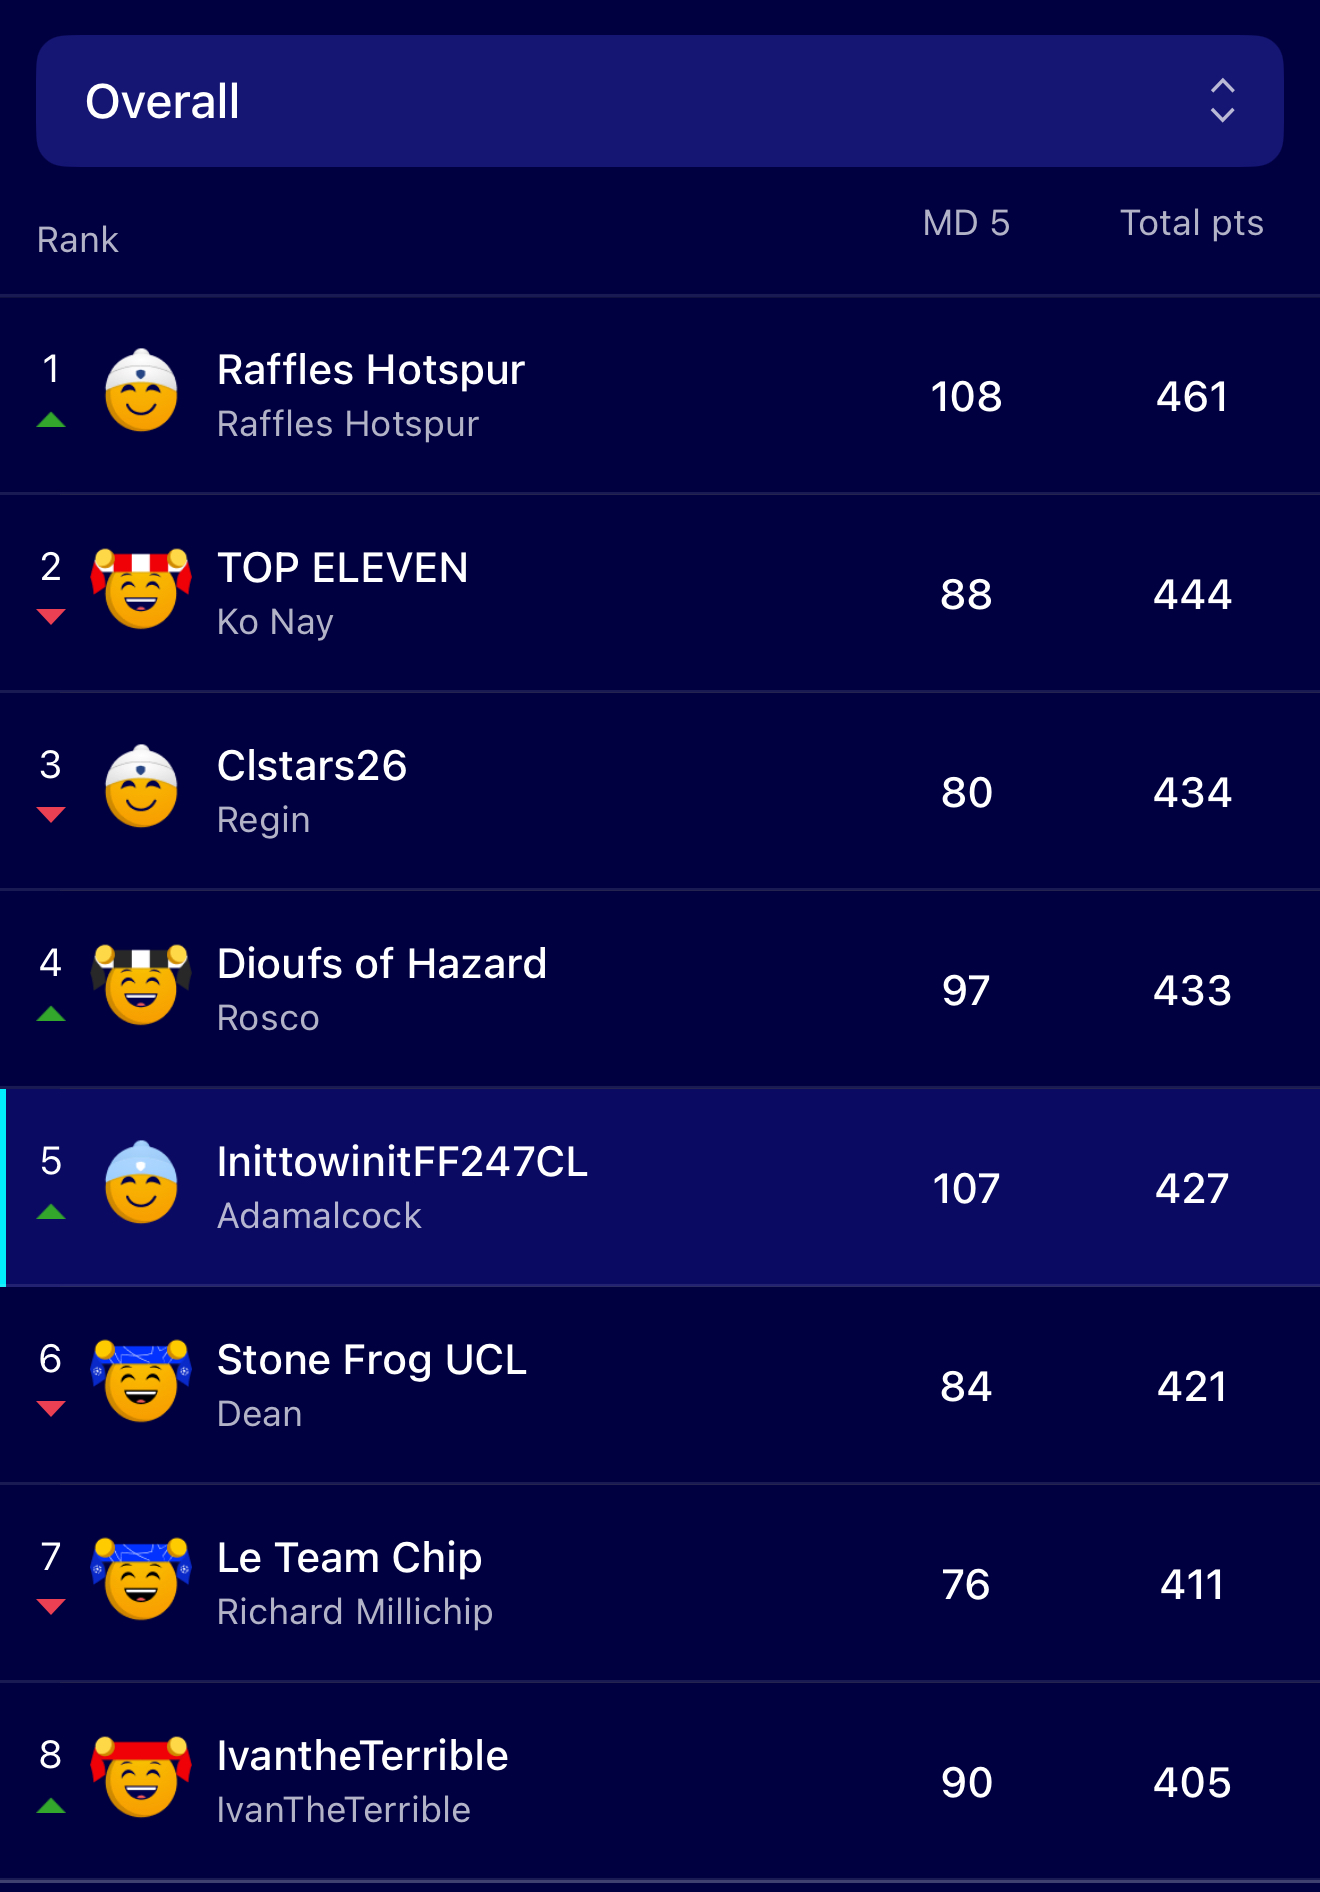Click red down arrow under rank 2
The image size is (1320, 1892).
(51, 617)
